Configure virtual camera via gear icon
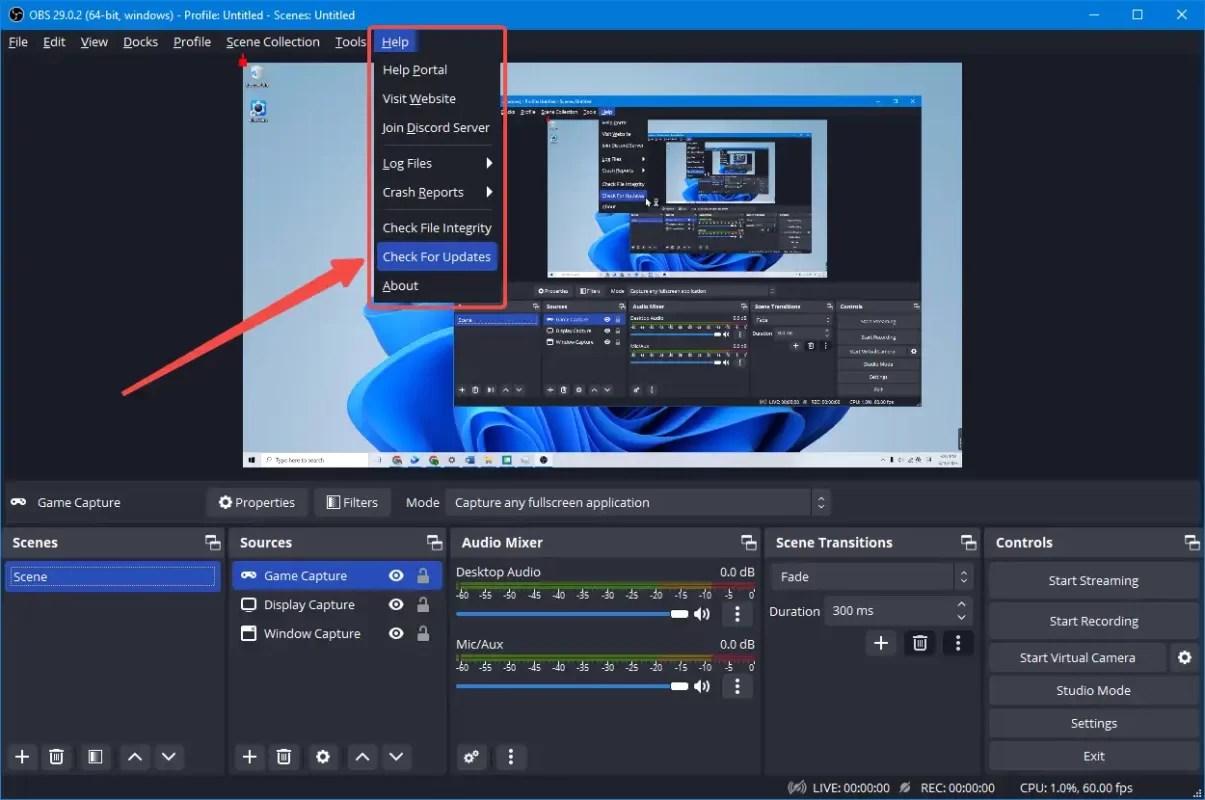Image resolution: width=1205 pixels, height=800 pixels. [1185, 657]
